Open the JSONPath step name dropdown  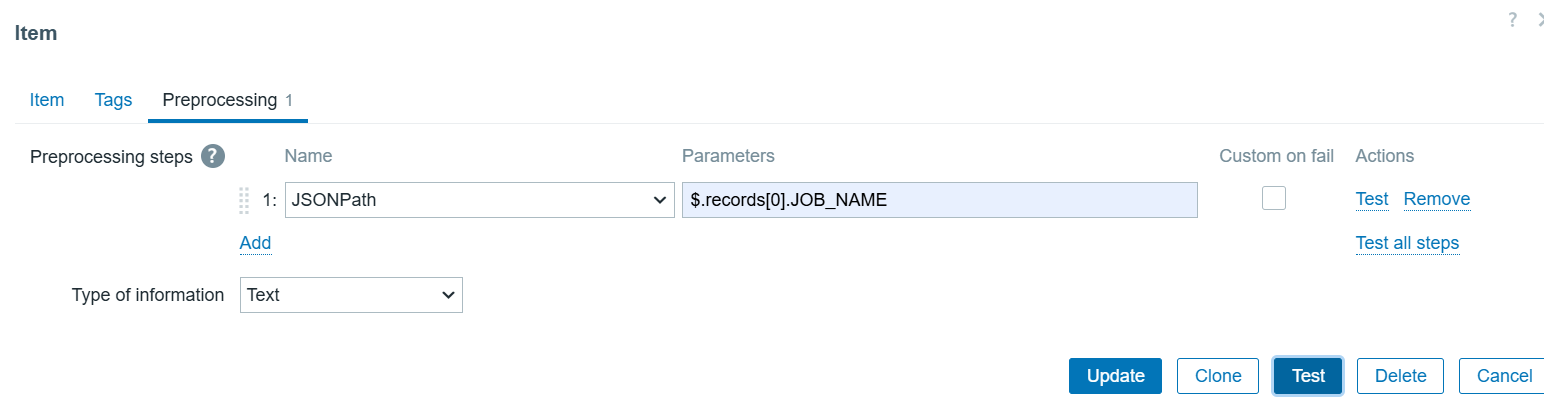point(479,200)
